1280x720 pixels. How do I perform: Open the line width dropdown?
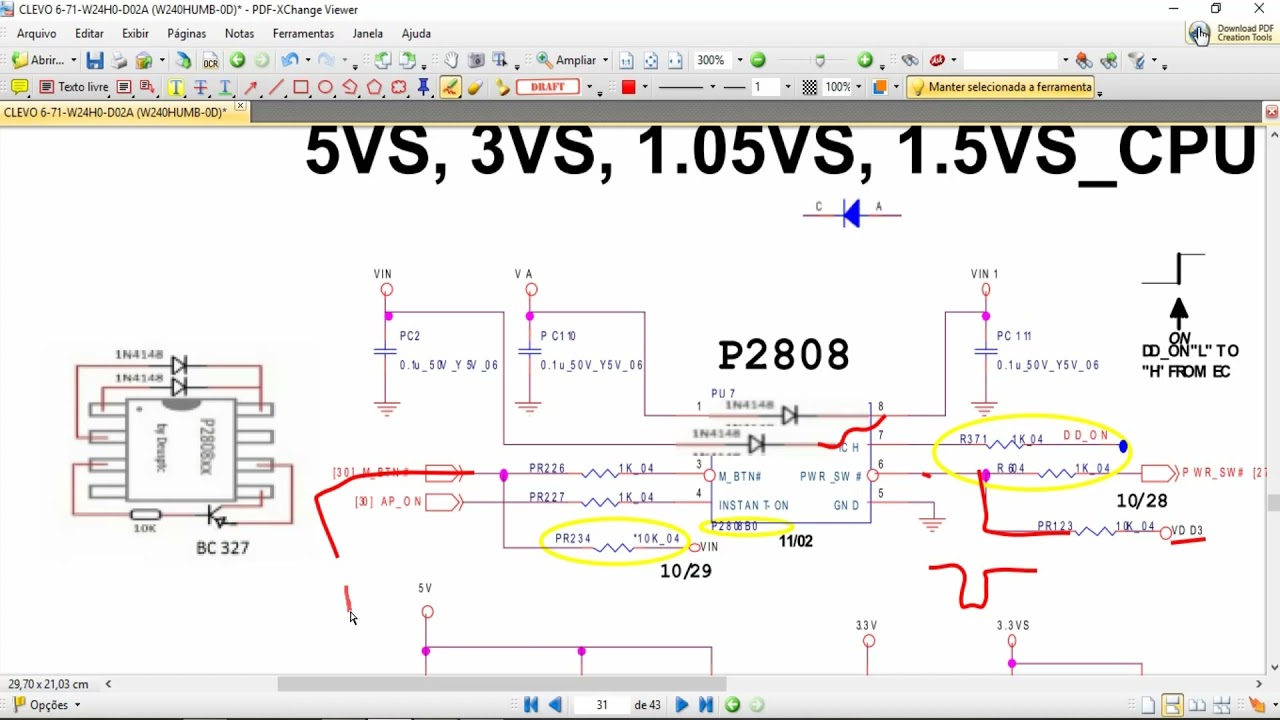786,87
